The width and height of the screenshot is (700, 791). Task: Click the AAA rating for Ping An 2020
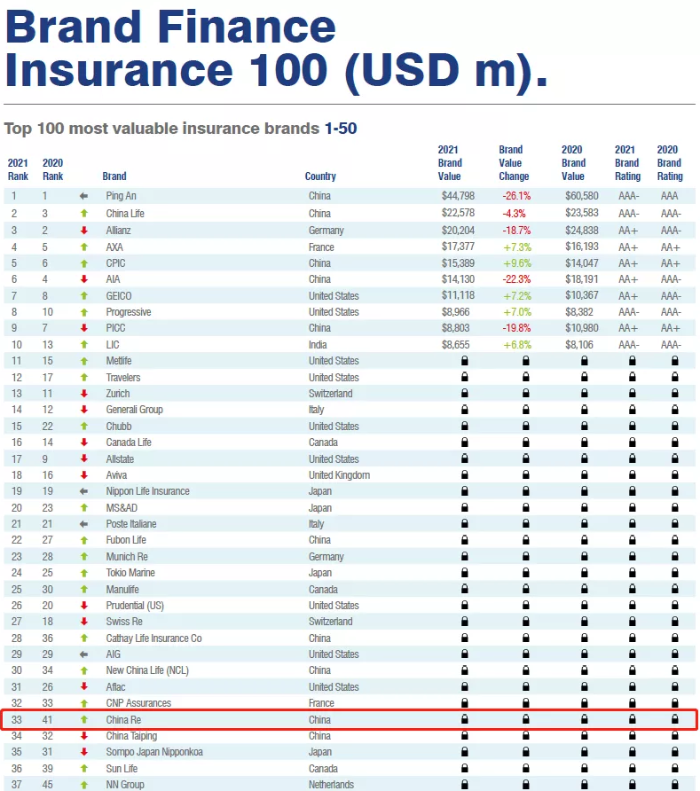click(x=670, y=196)
